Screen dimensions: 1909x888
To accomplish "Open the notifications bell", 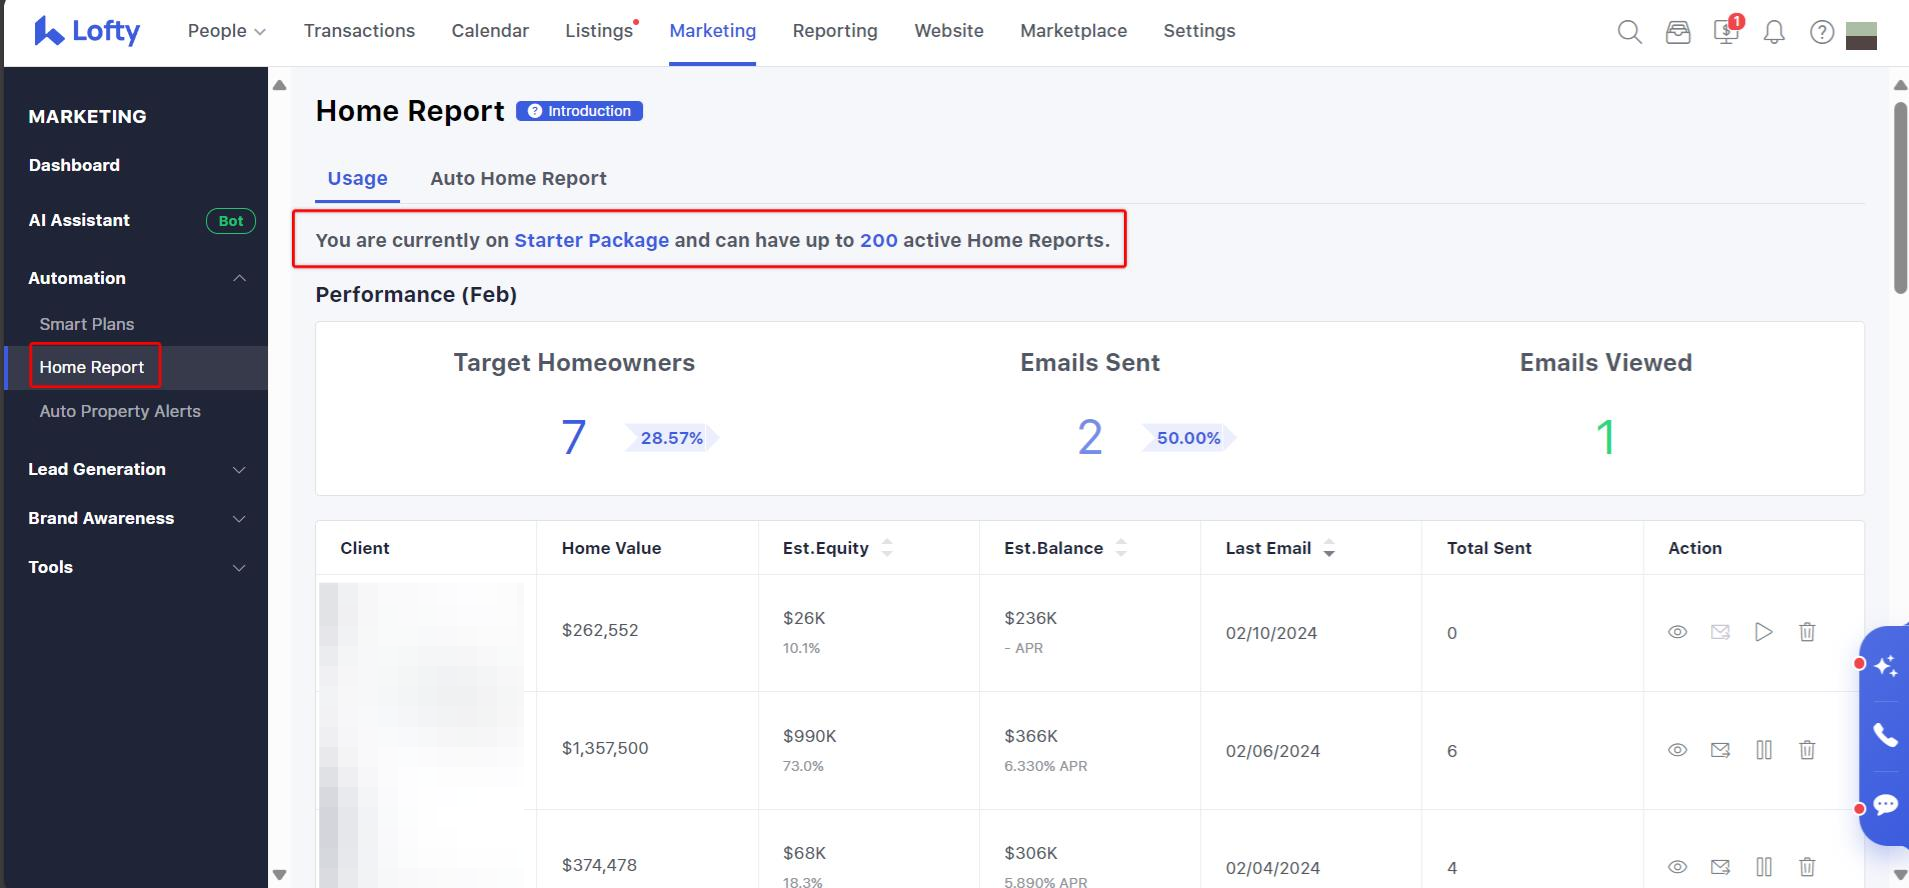I will tap(1773, 32).
